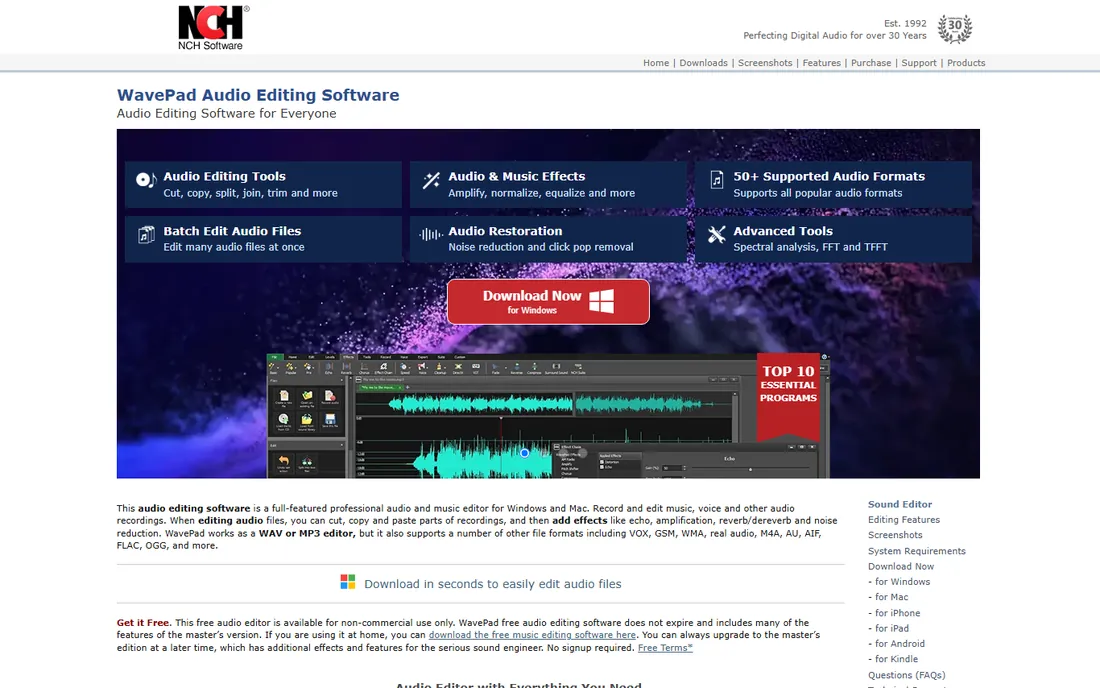The image size is (1100, 688).
Task: Select the for iPad sidebar link
Action: [x=892, y=628]
